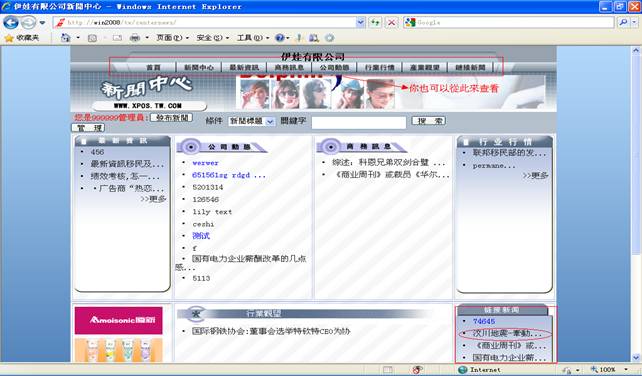Image resolution: width=642 pixels, height=376 pixels.
Task: Select the 新聞中心 navigation tab
Action: [199, 68]
